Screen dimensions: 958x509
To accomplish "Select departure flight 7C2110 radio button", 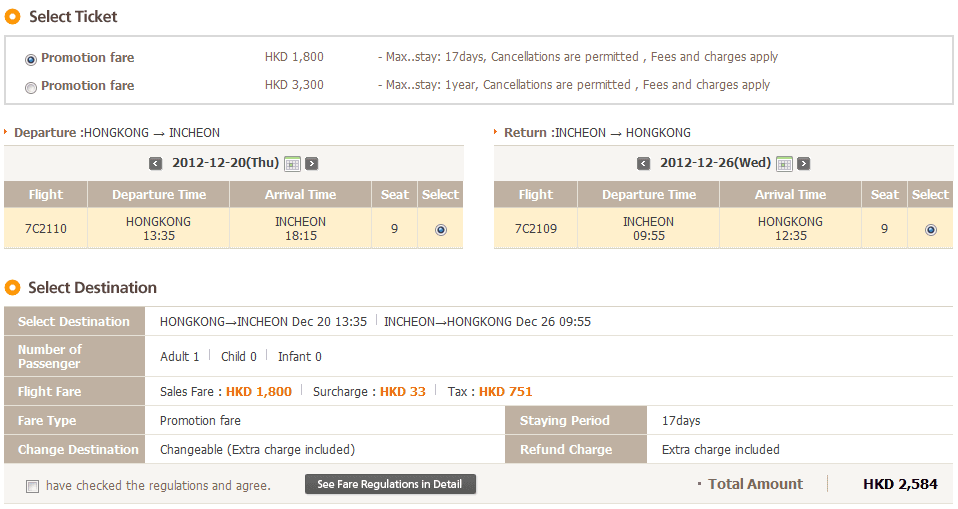I will [441, 229].
